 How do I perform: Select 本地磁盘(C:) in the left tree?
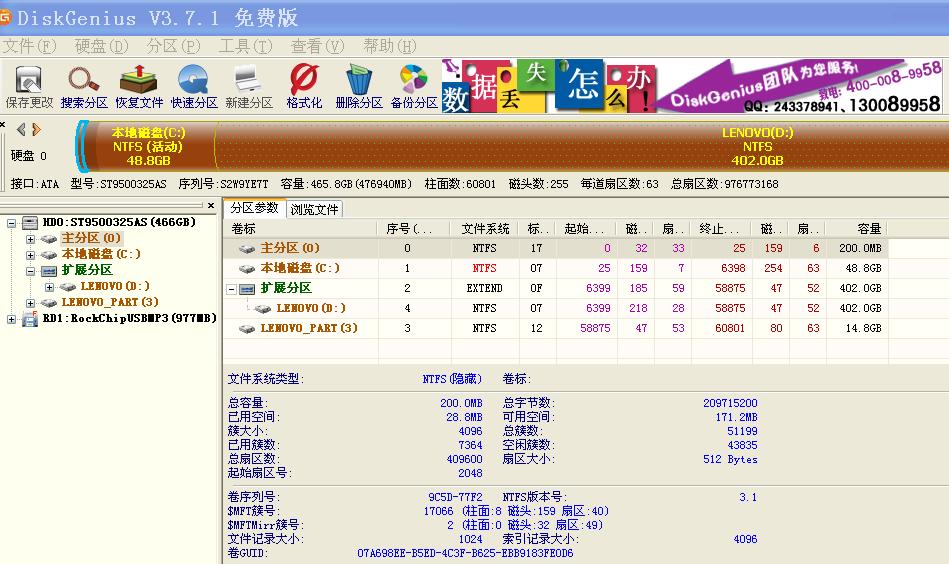click(100, 254)
